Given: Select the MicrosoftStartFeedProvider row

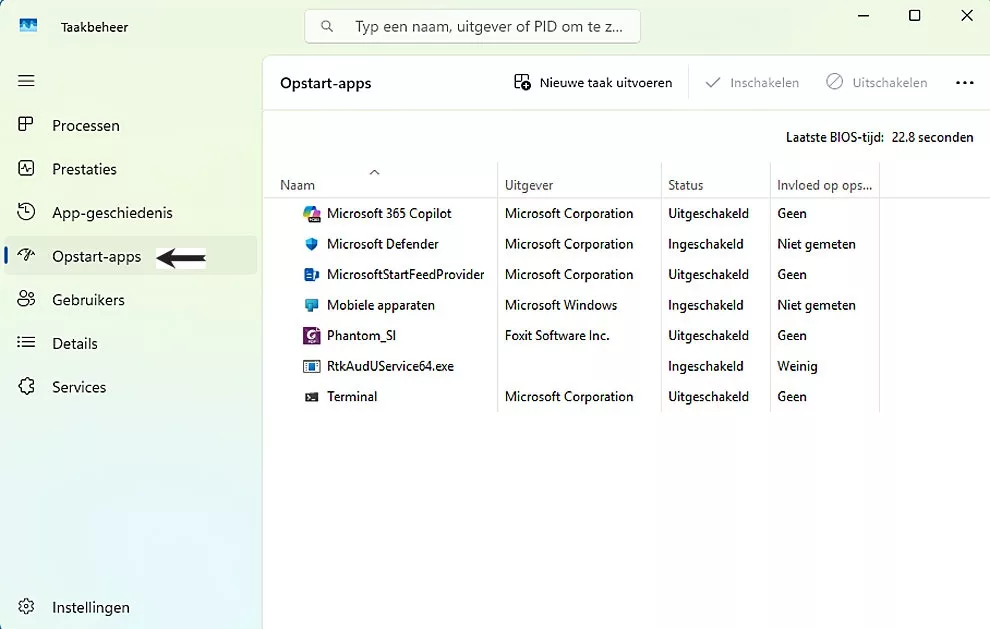Looking at the screenshot, I should [571, 275].
